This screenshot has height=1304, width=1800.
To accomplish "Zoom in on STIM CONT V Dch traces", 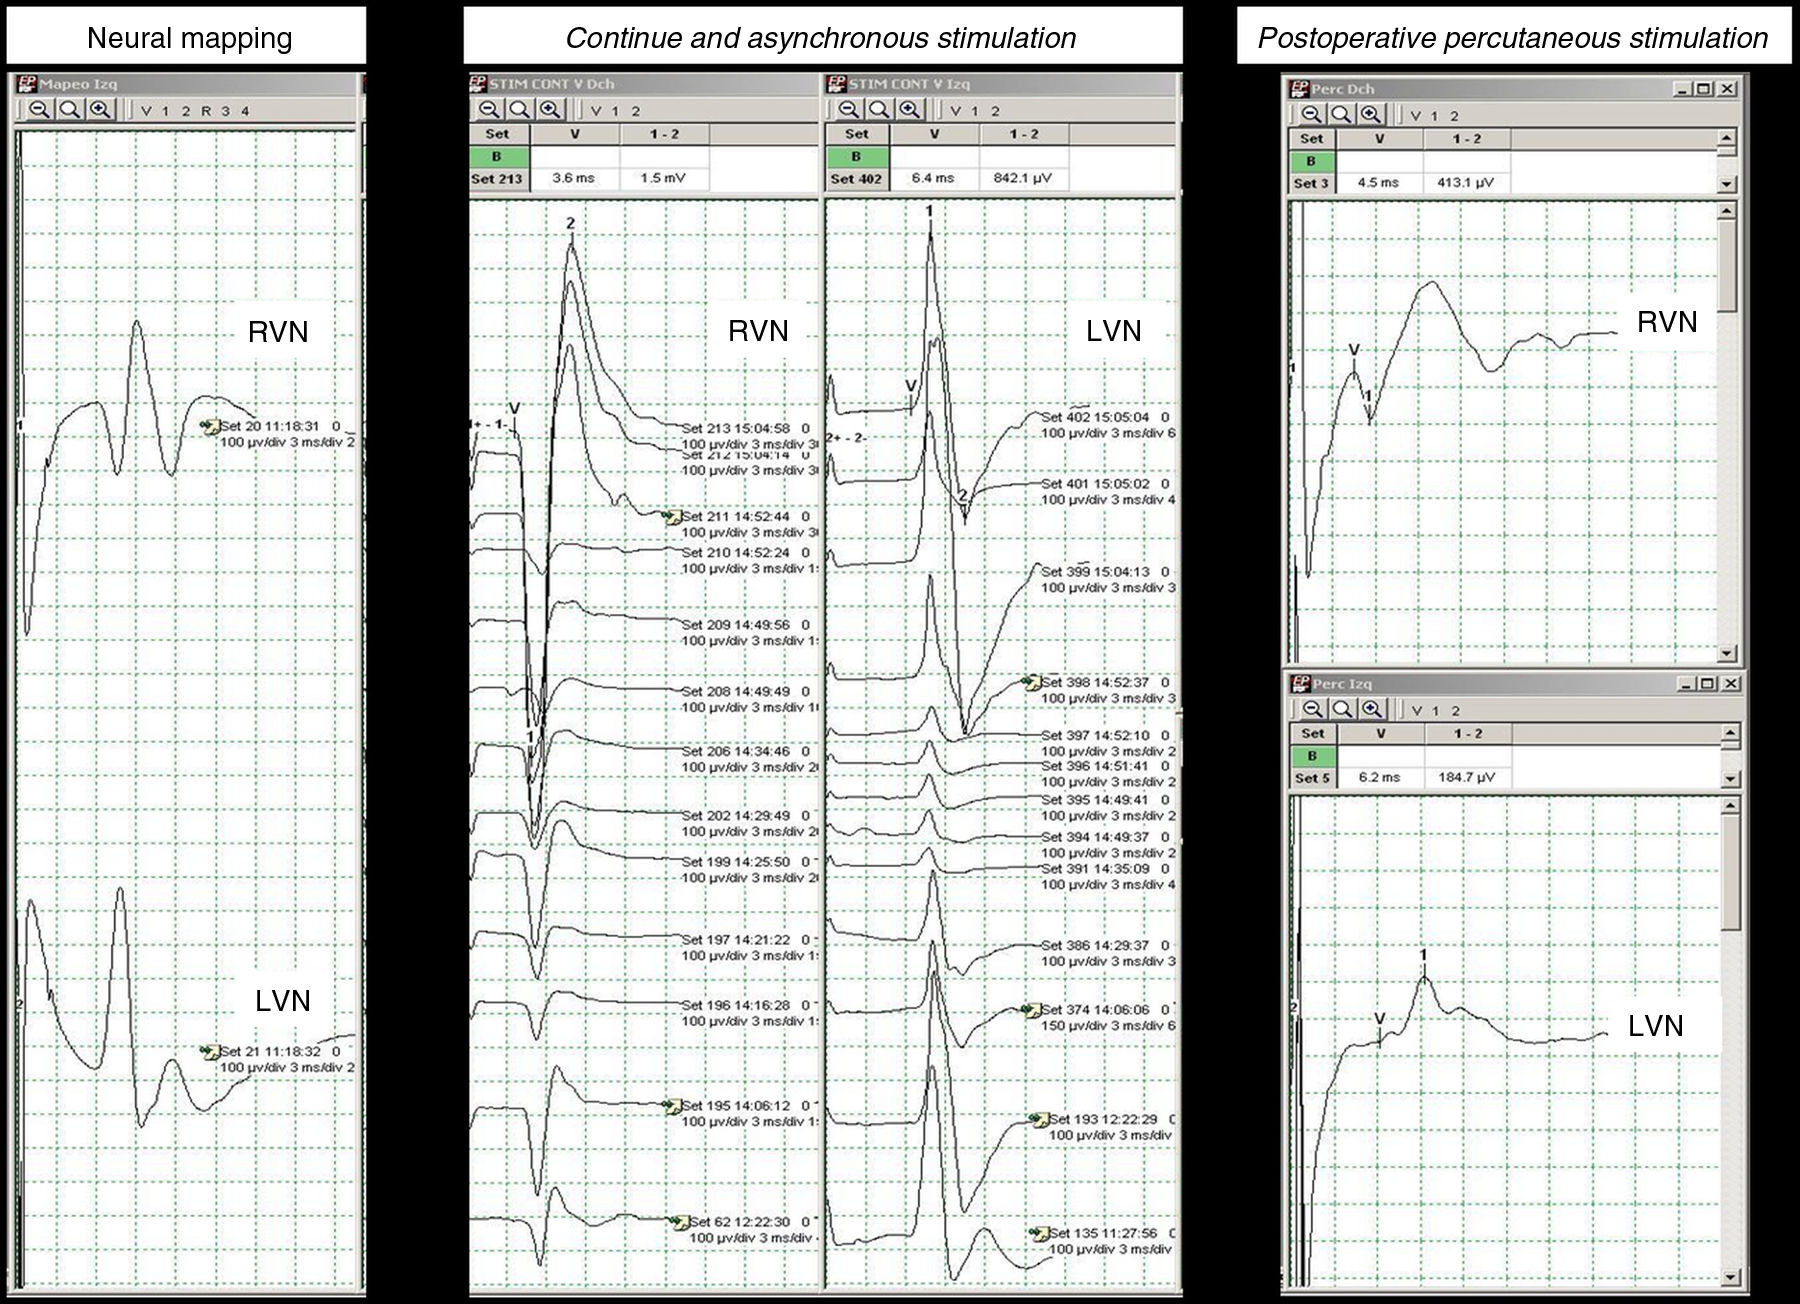I will pyautogui.click(x=549, y=110).
